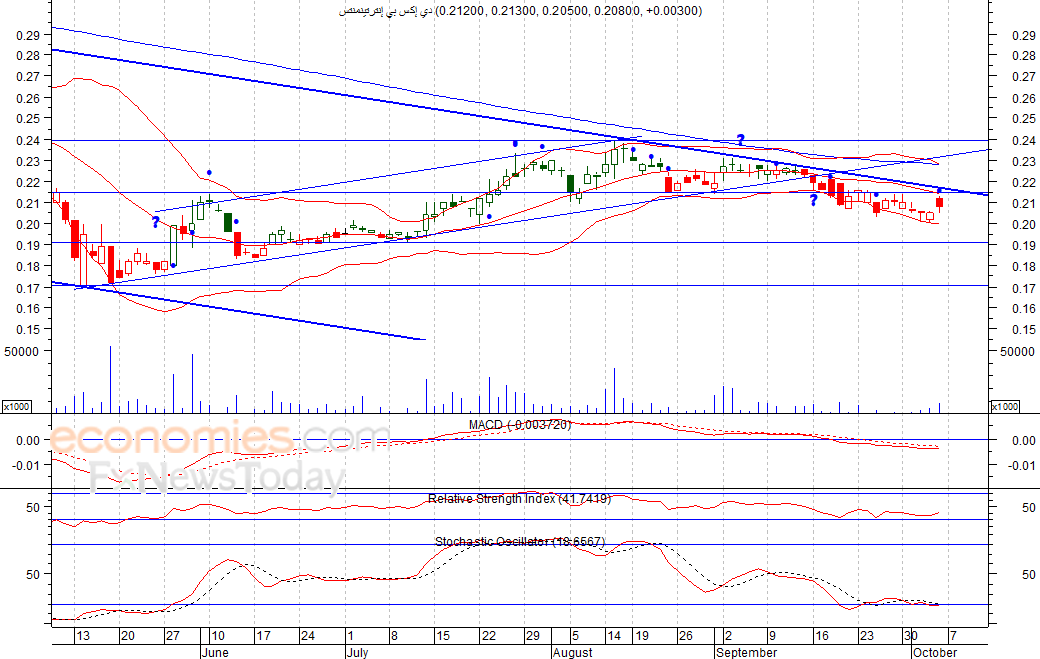Click the date label 23 on time axis

point(866,636)
